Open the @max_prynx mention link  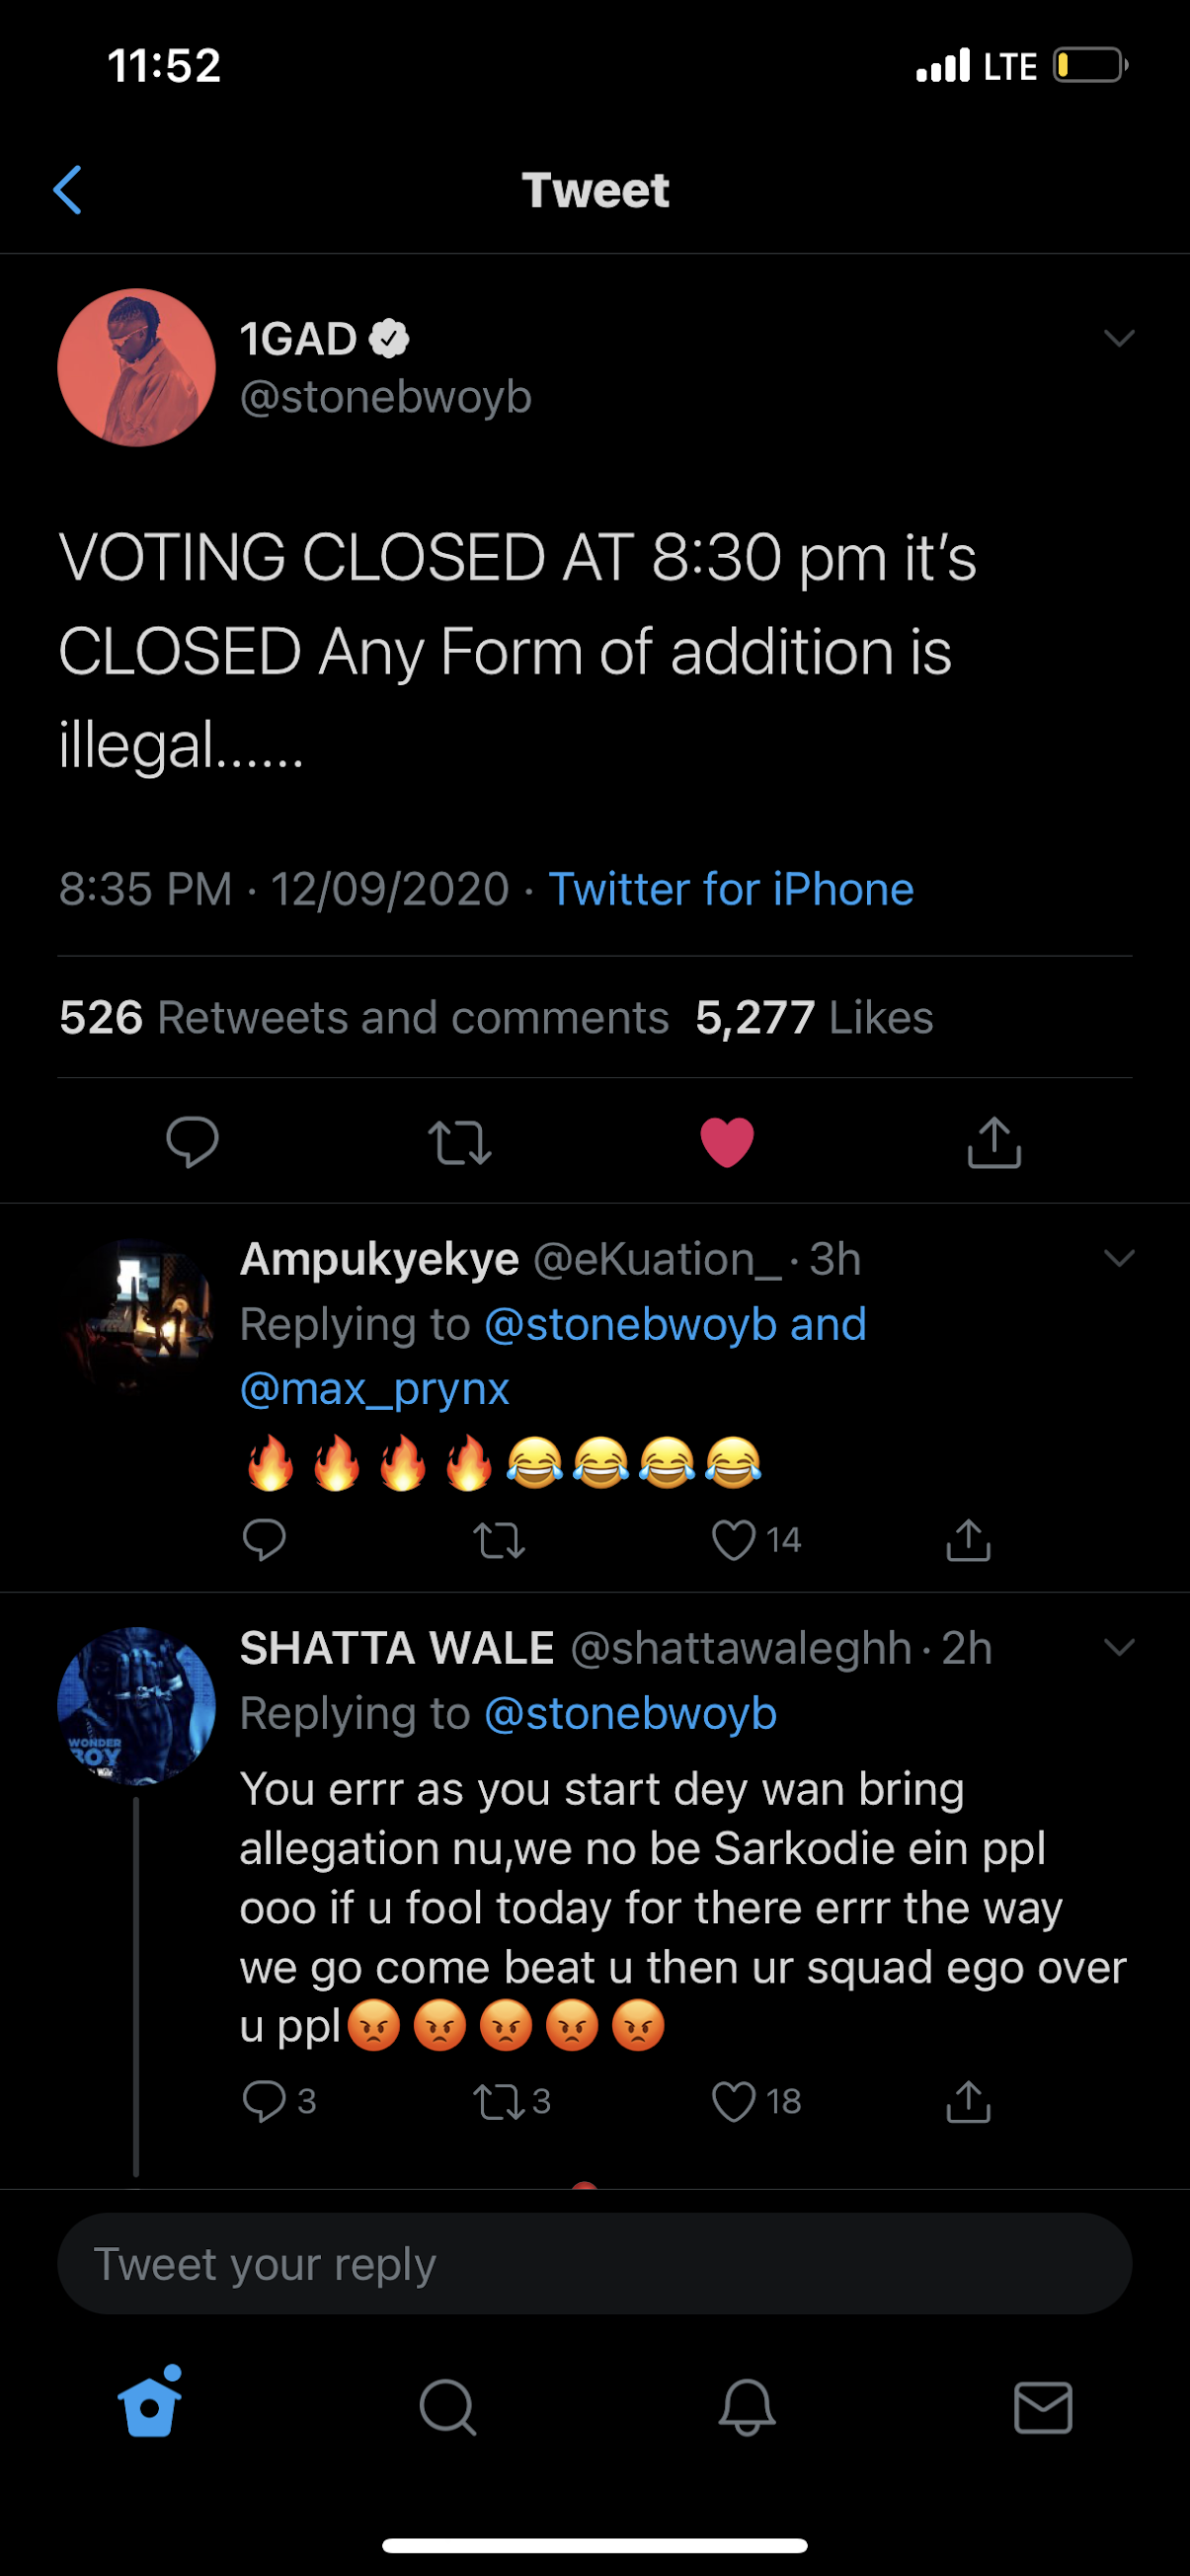point(375,1388)
